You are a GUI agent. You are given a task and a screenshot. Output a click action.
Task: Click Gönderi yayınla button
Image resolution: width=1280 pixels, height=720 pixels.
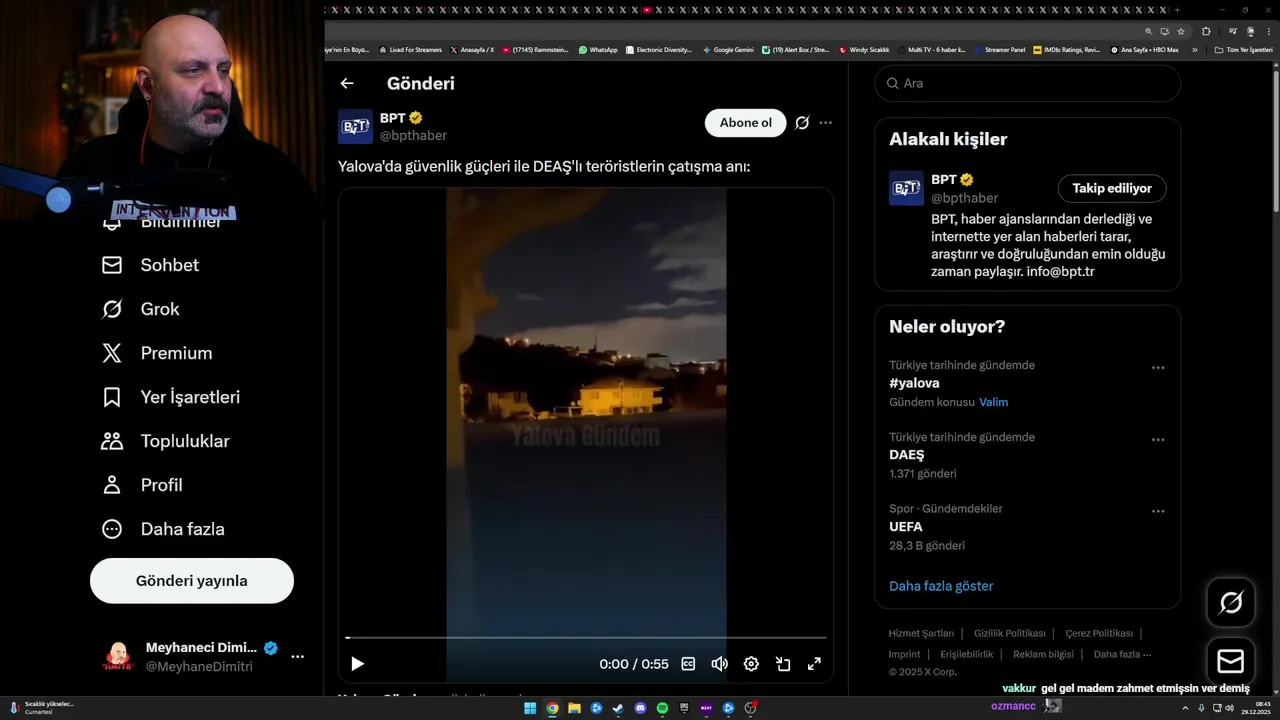pos(192,581)
